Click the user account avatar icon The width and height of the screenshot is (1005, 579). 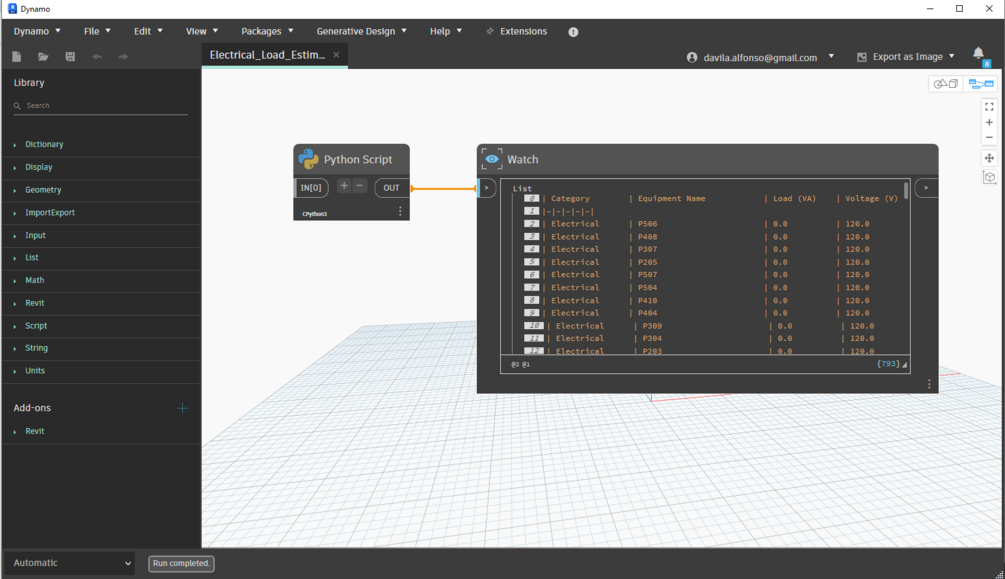pos(692,57)
